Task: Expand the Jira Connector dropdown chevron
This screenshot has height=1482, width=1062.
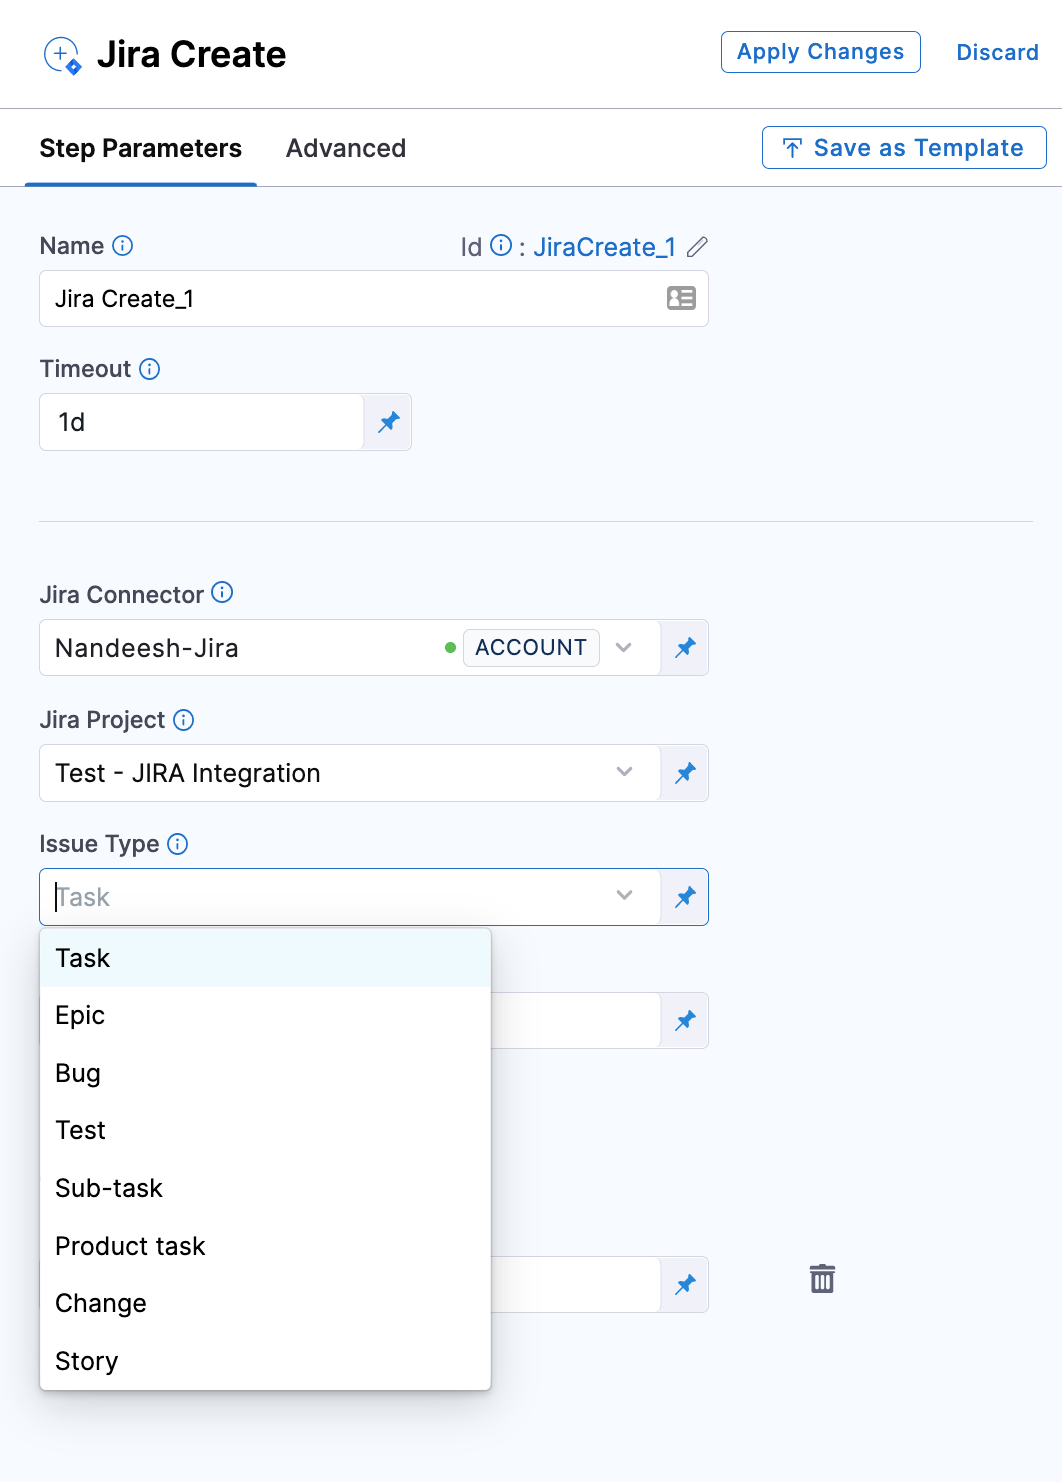Action: click(624, 648)
